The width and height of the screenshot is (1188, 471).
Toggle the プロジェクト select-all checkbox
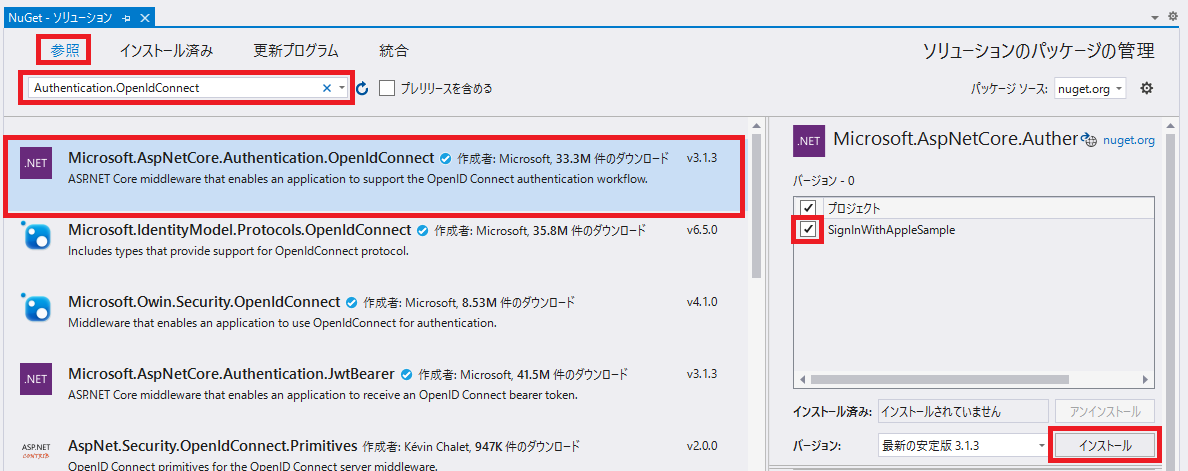pos(808,207)
